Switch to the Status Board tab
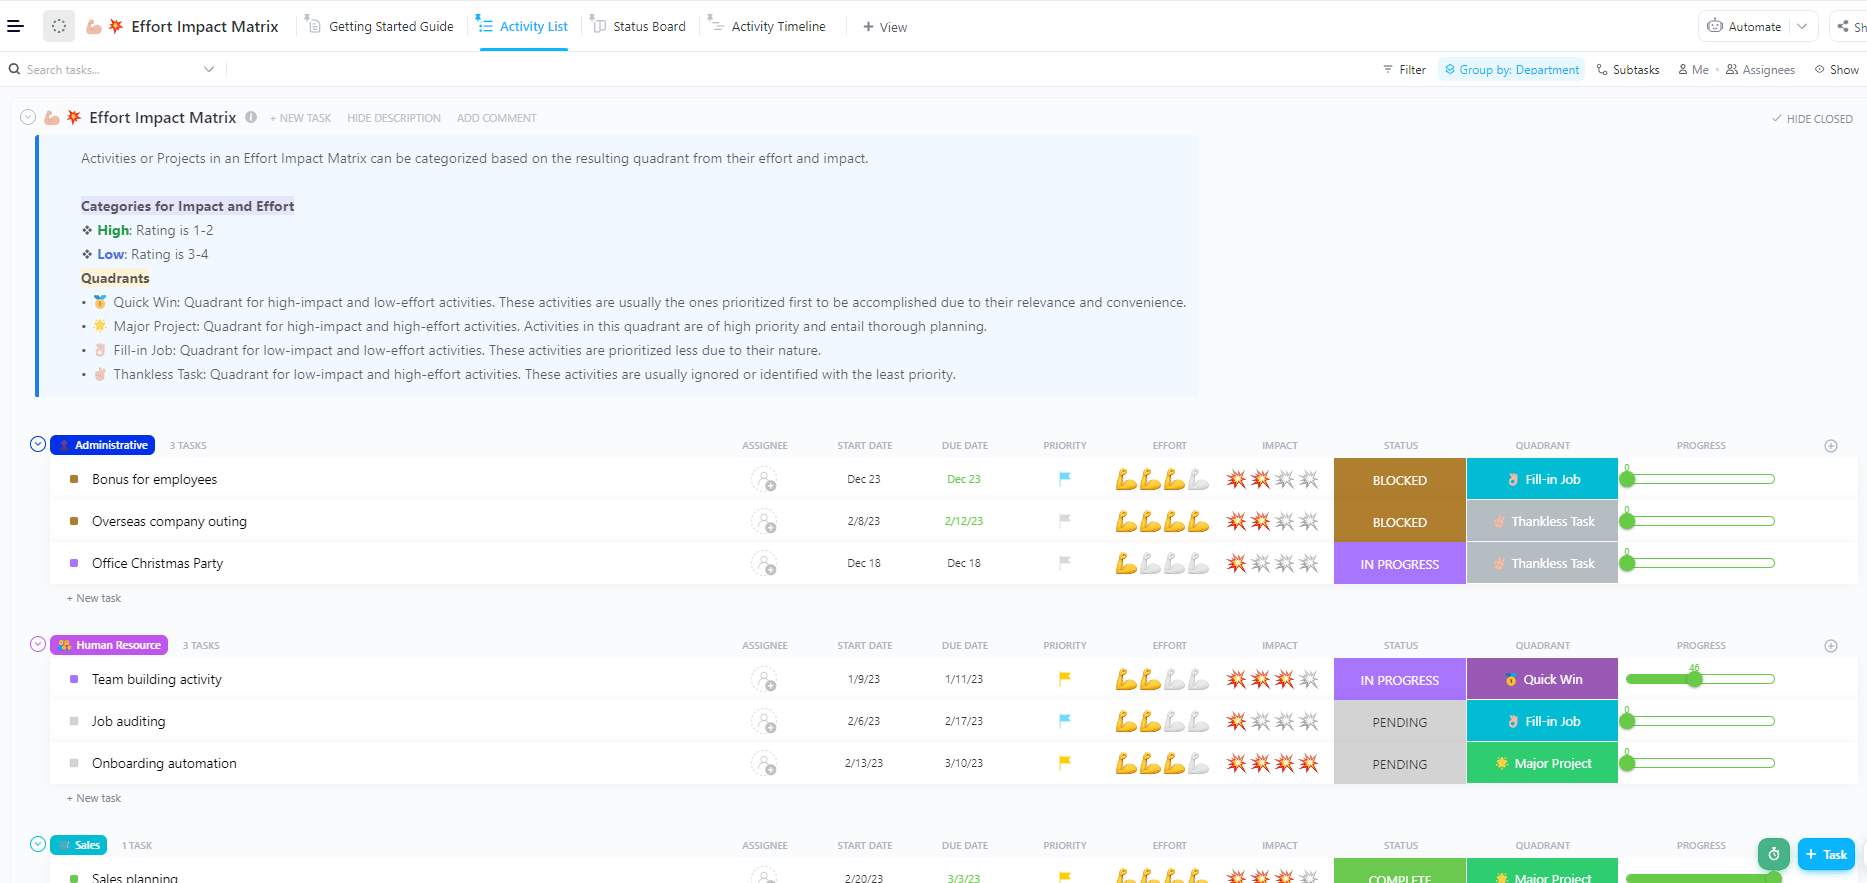 point(638,26)
